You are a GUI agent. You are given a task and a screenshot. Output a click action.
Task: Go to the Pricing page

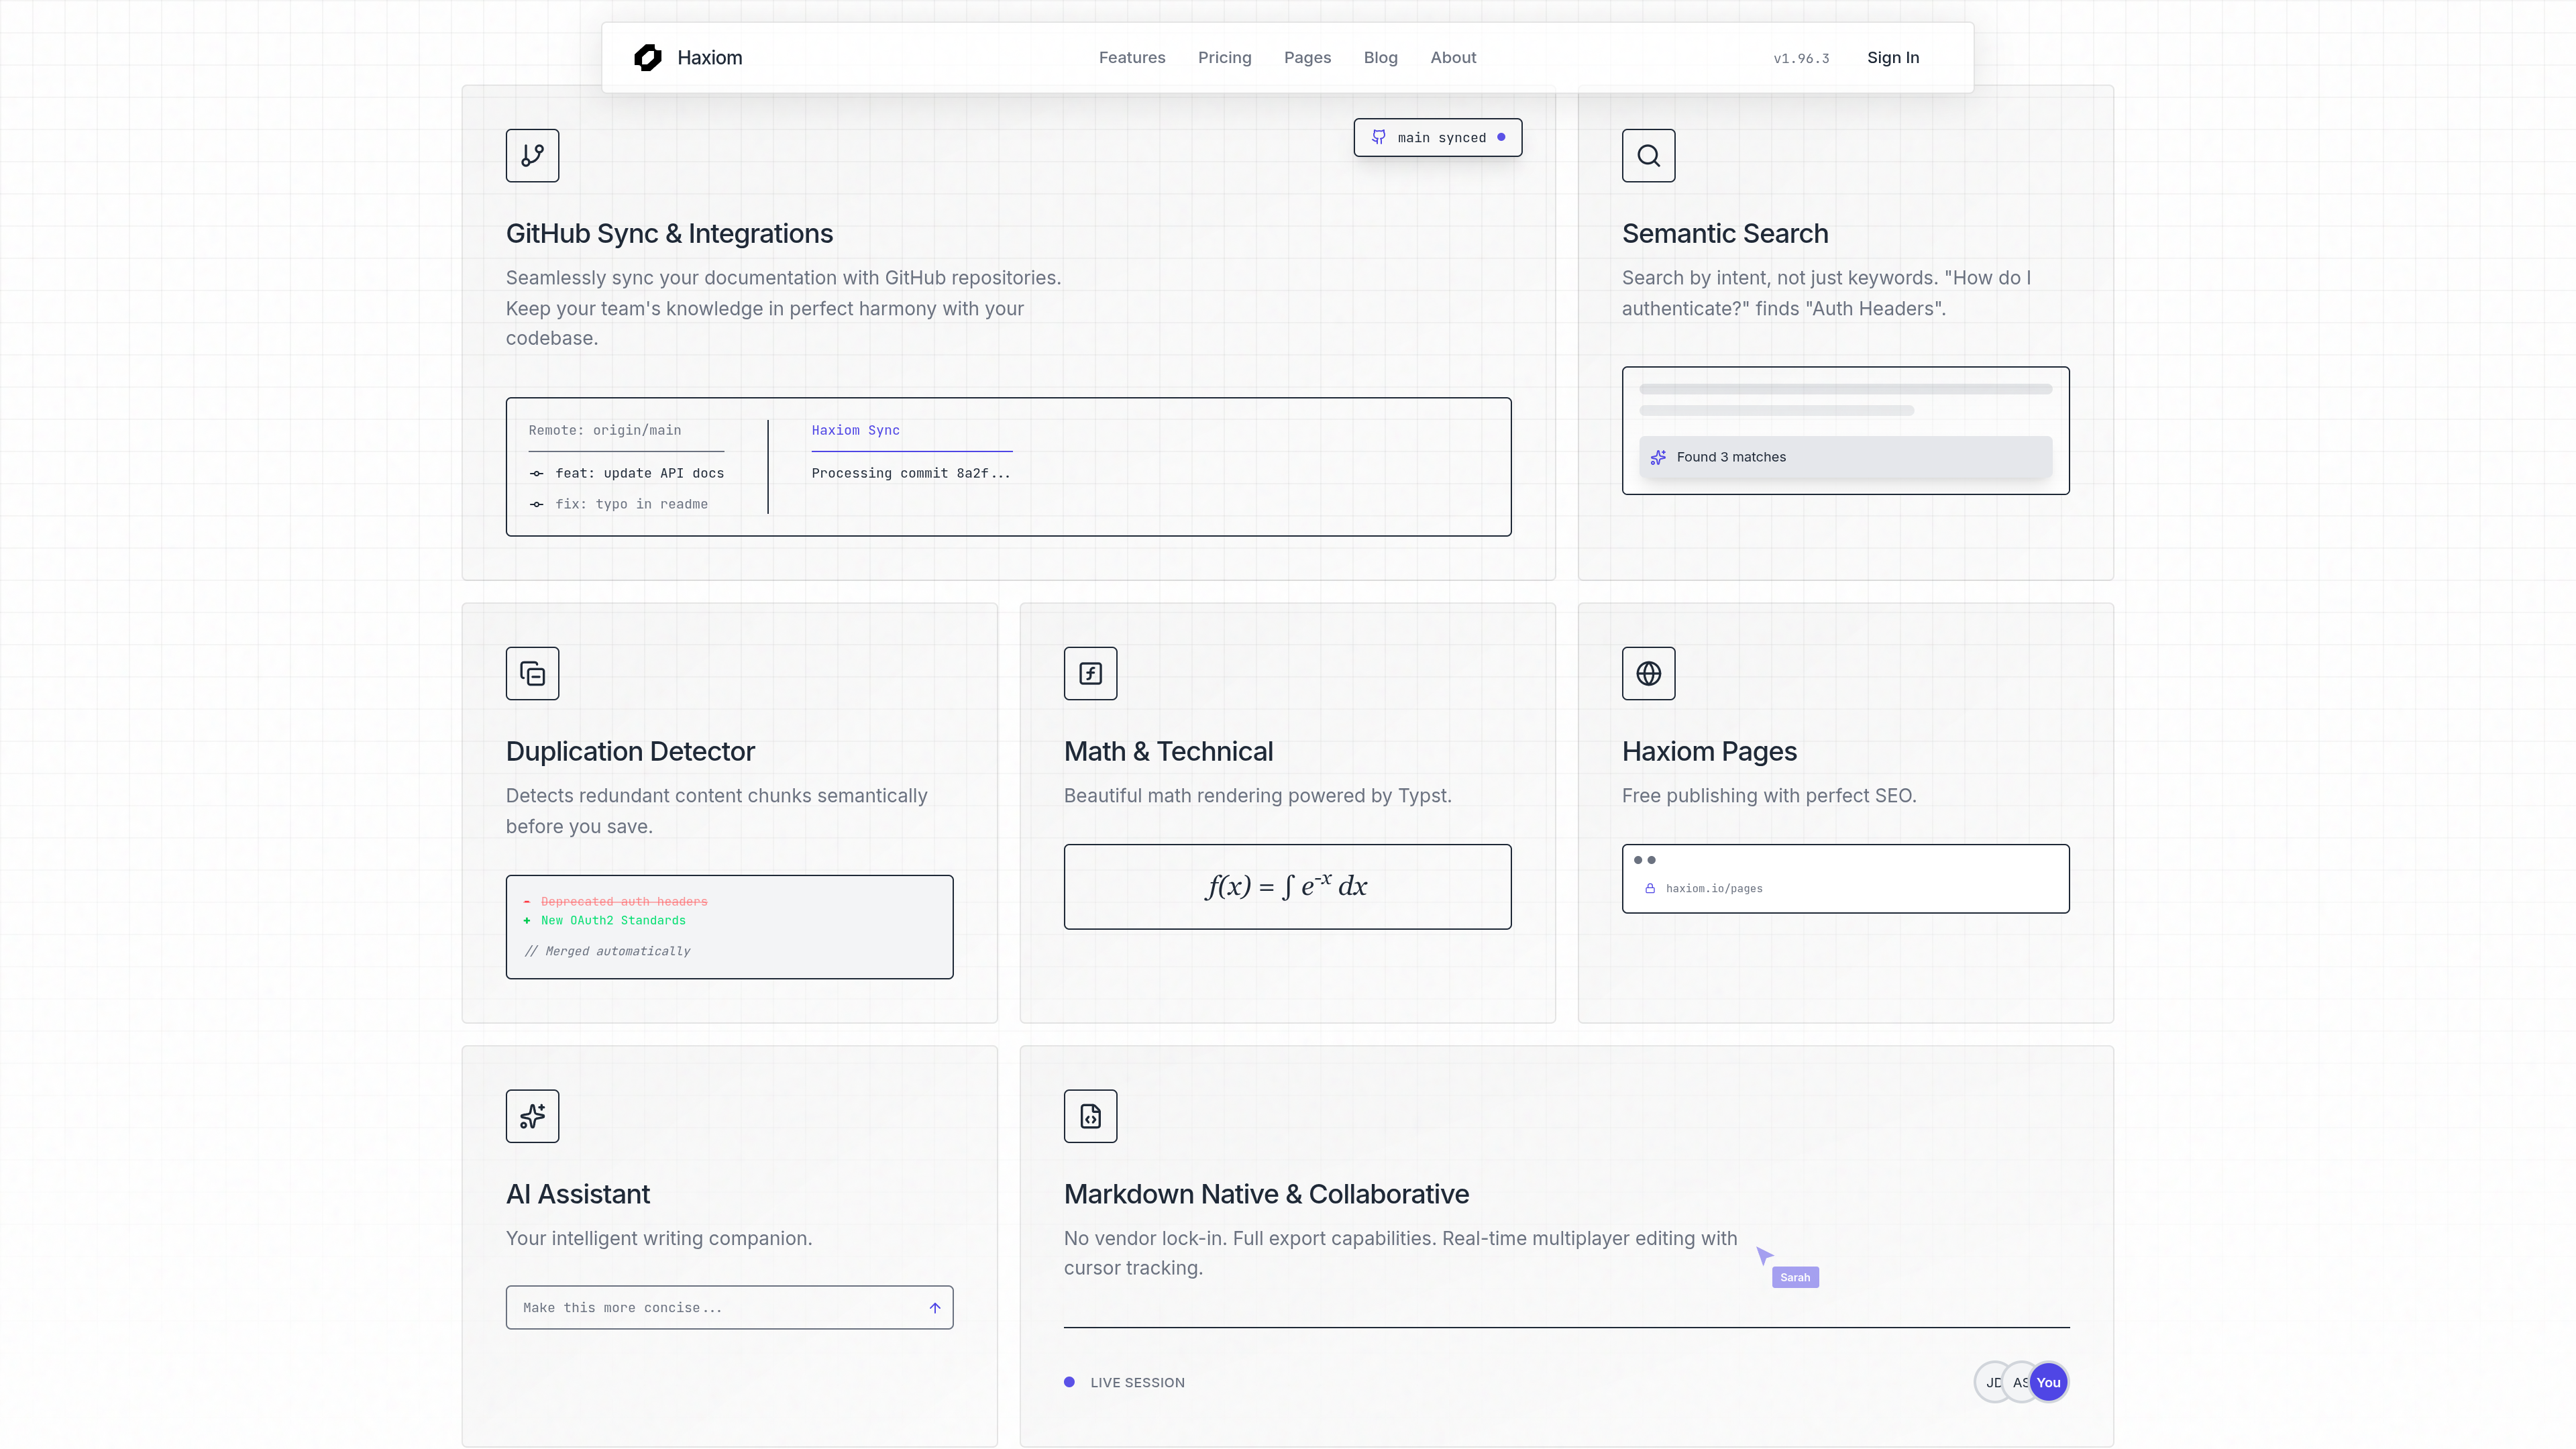tap(1224, 58)
